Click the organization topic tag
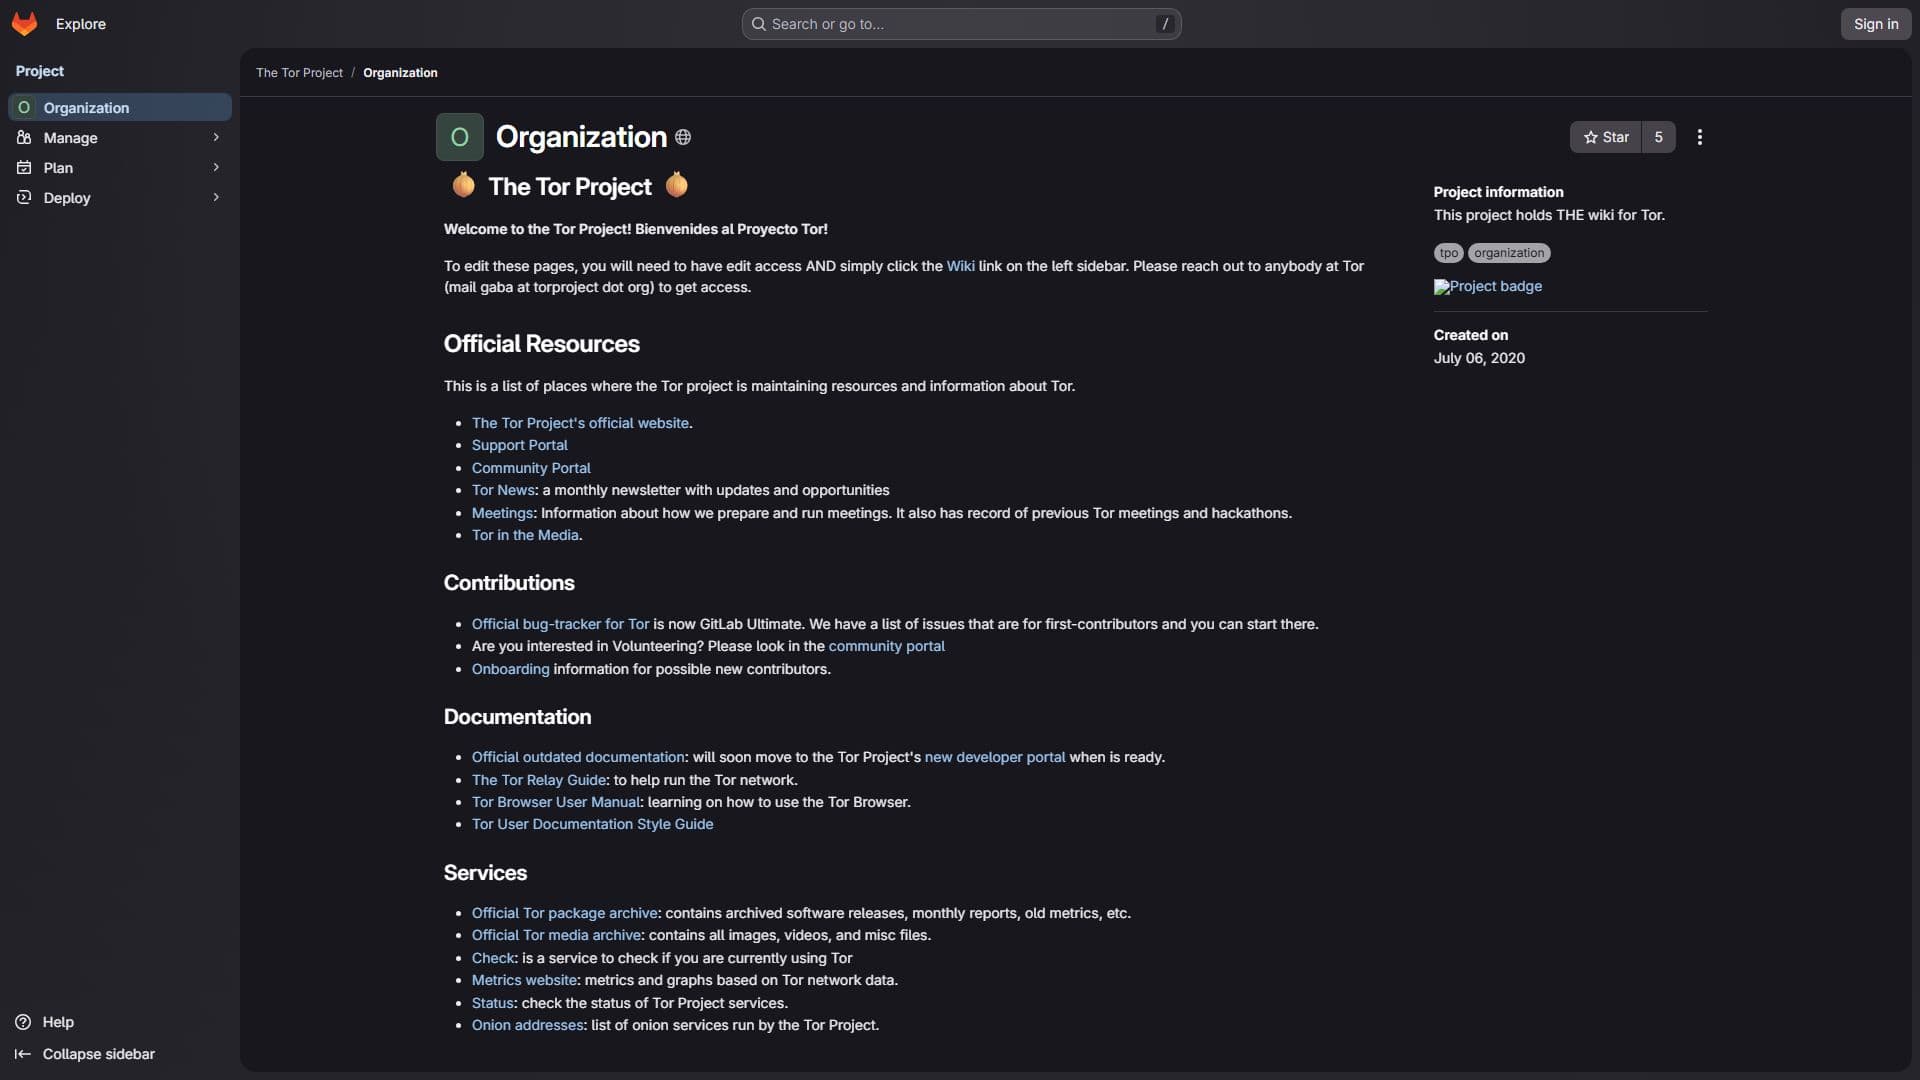This screenshot has height=1080, width=1920. pyautogui.click(x=1509, y=253)
